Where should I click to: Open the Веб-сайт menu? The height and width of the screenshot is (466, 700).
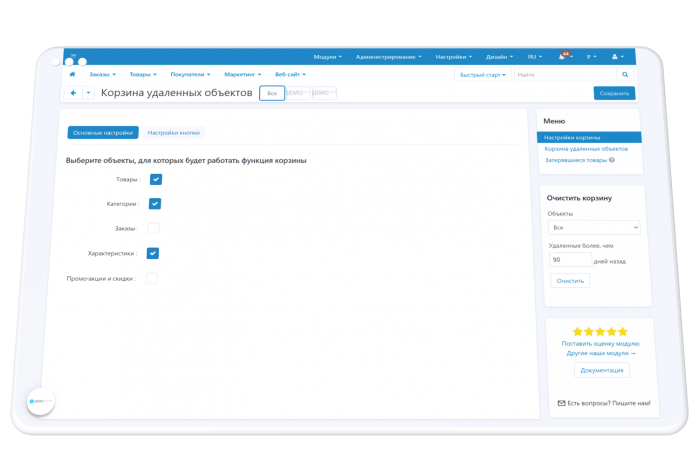coord(290,74)
